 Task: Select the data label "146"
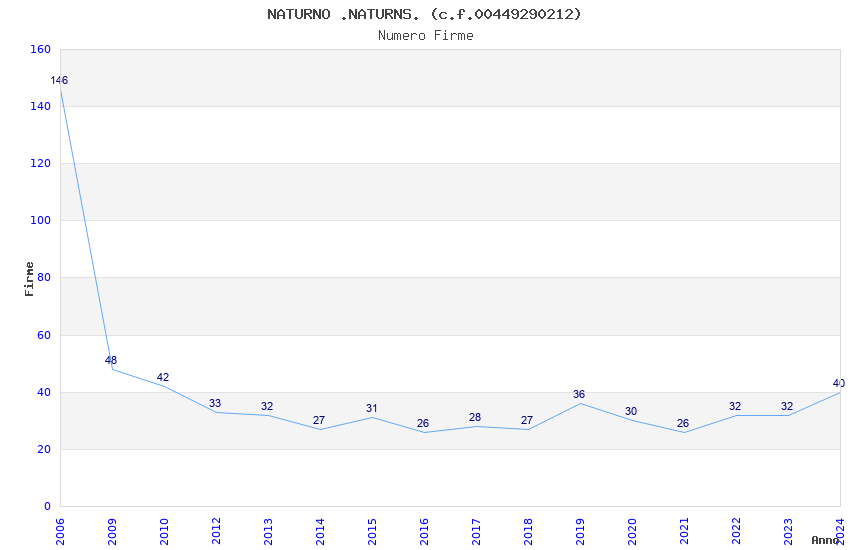(59, 80)
